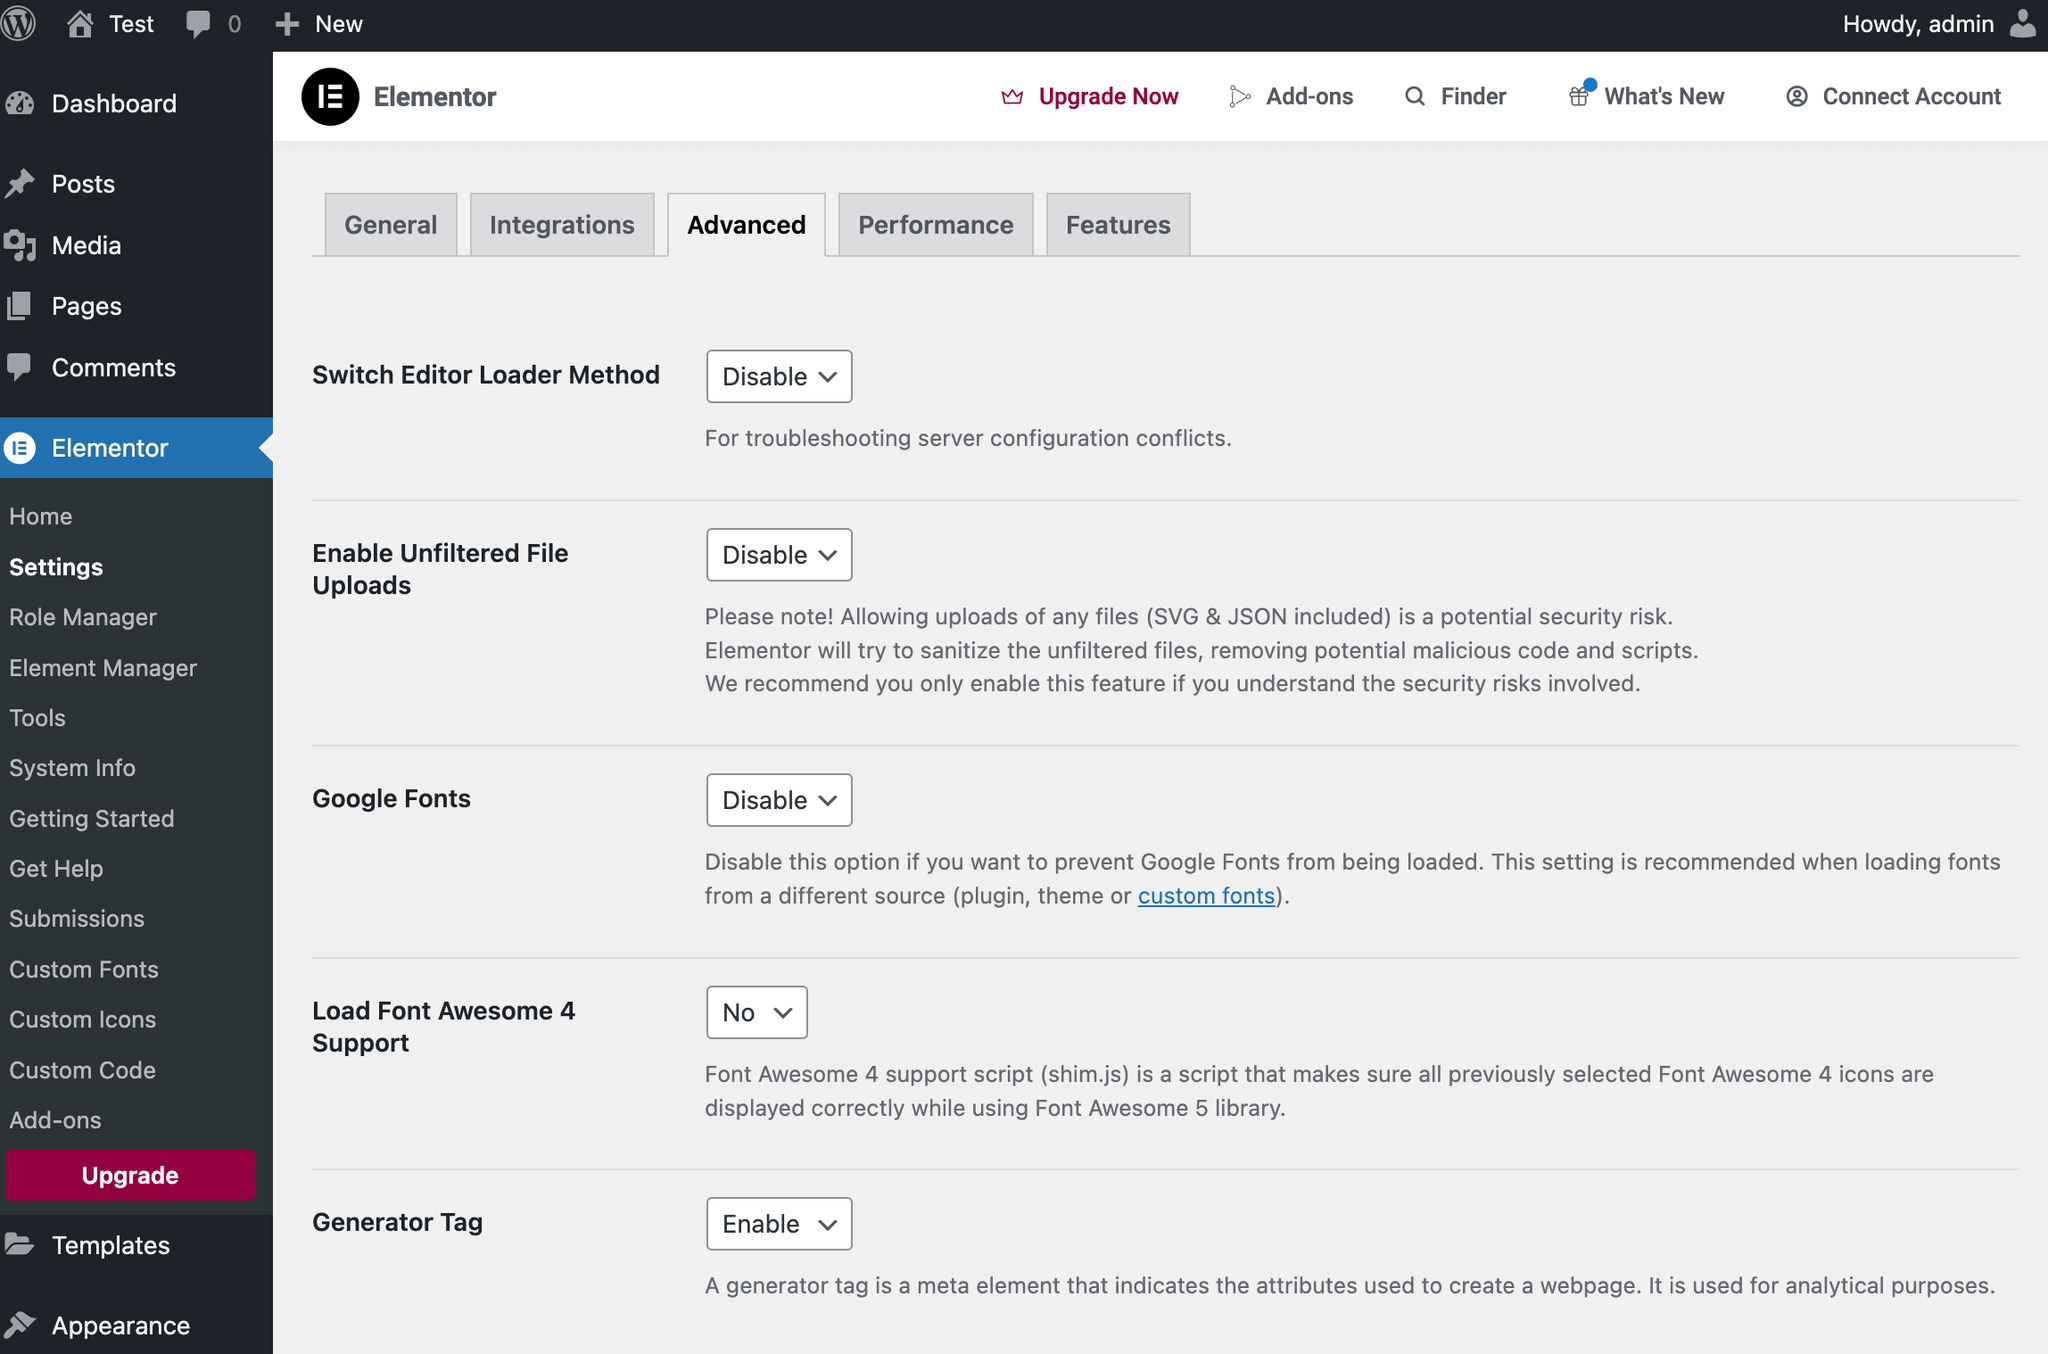Click the WordPress logo in admin bar
Image resolution: width=2048 pixels, height=1354 pixels.
pyautogui.click(x=18, y=23)
